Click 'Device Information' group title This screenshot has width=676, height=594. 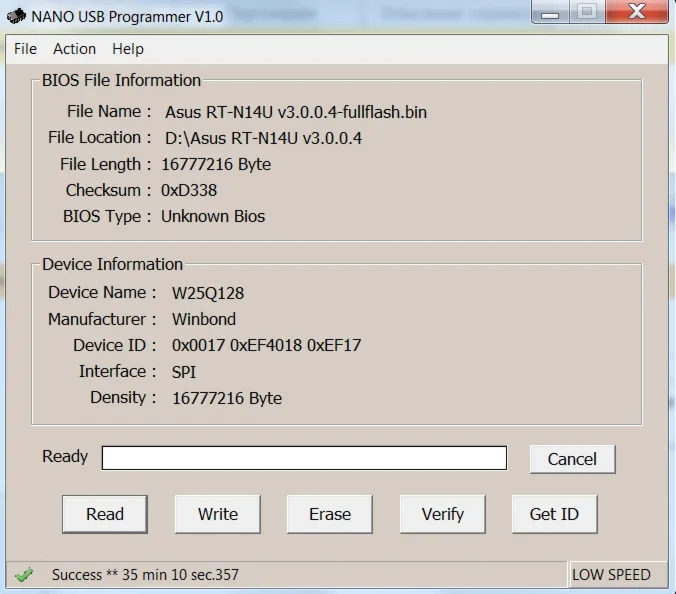click(113, 264)
